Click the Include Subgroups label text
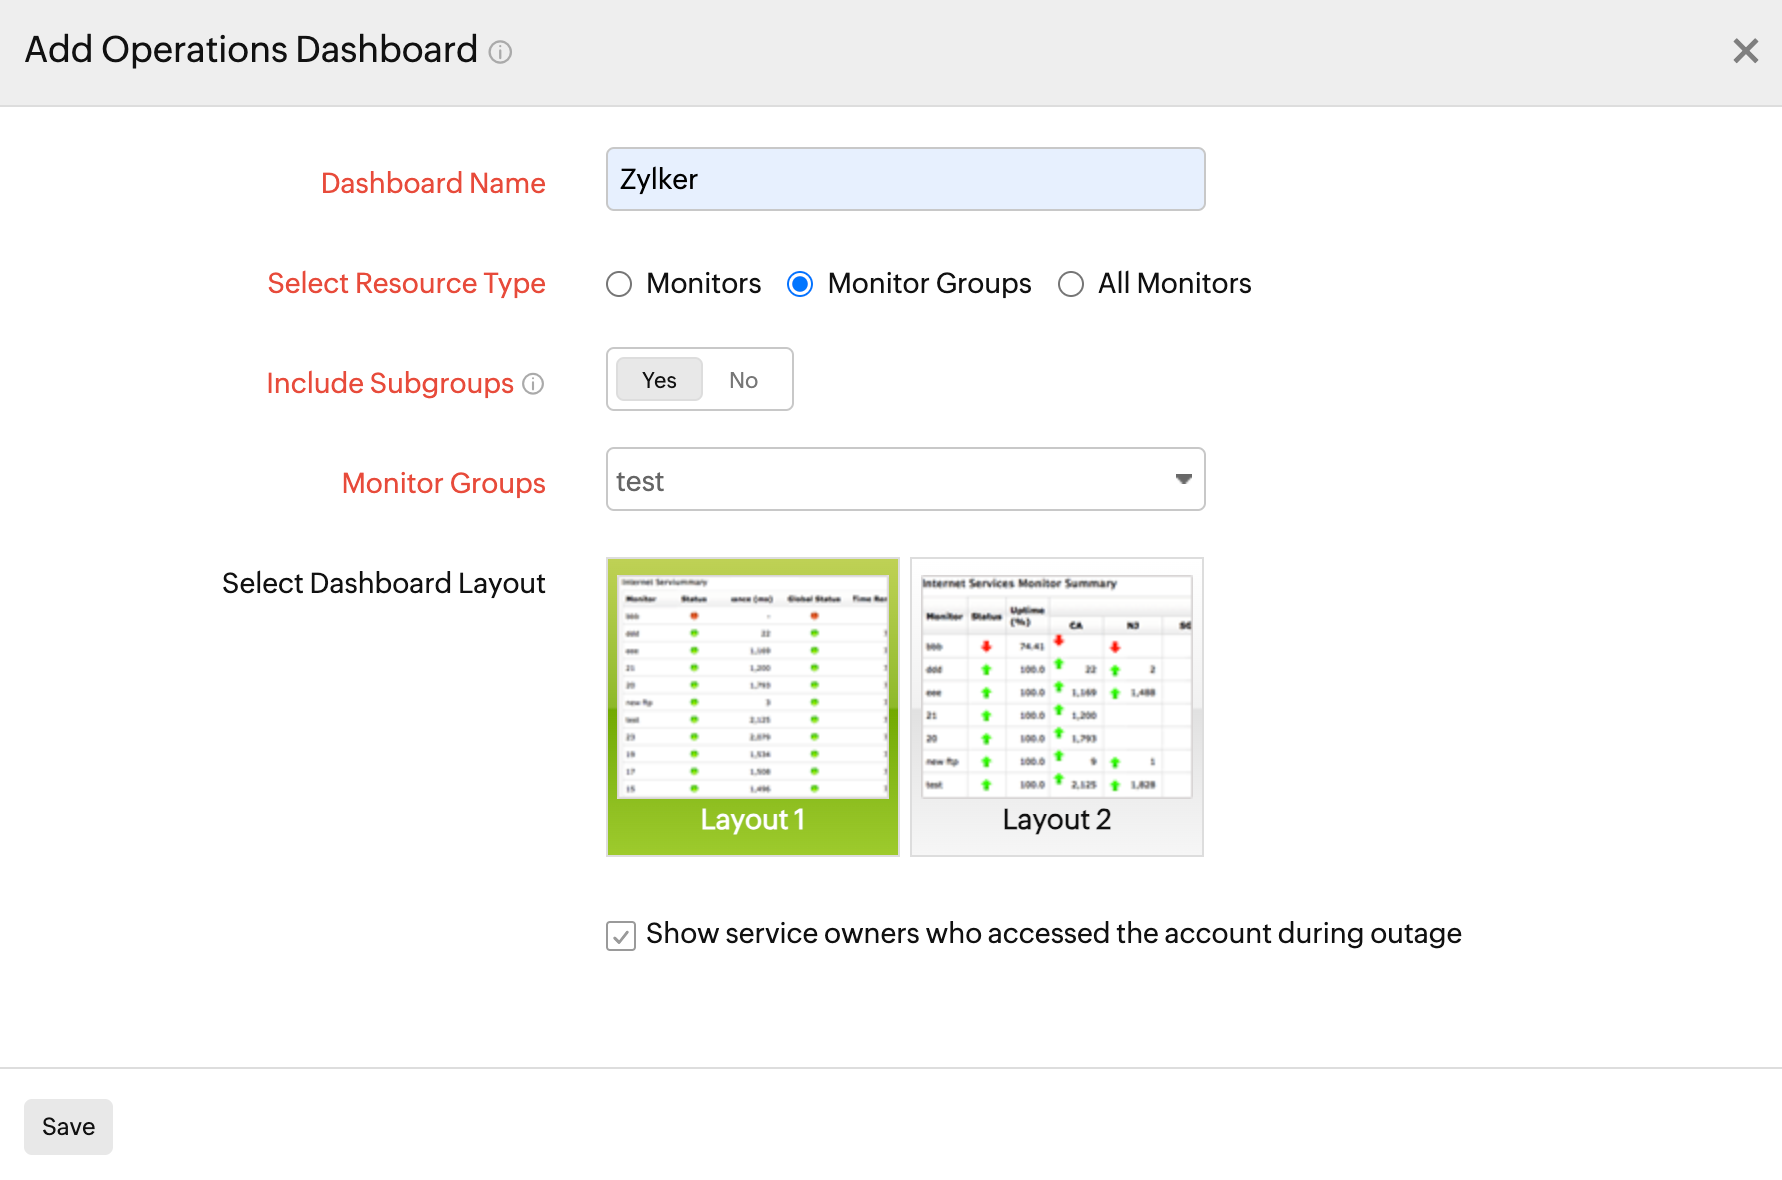1782x1180 pixels. pyautogui.click(x=390, y=384)
